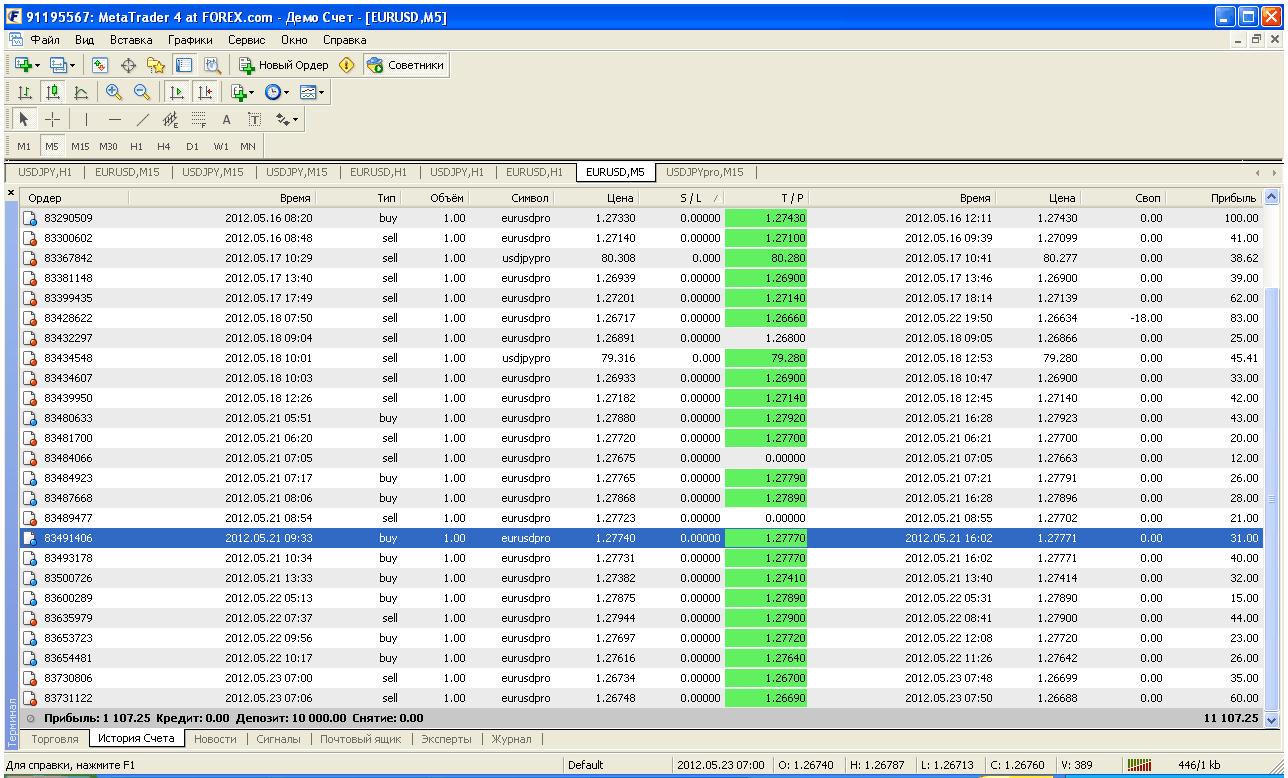
Task: Open the Market Watch window icon
Action: [99, 65]
